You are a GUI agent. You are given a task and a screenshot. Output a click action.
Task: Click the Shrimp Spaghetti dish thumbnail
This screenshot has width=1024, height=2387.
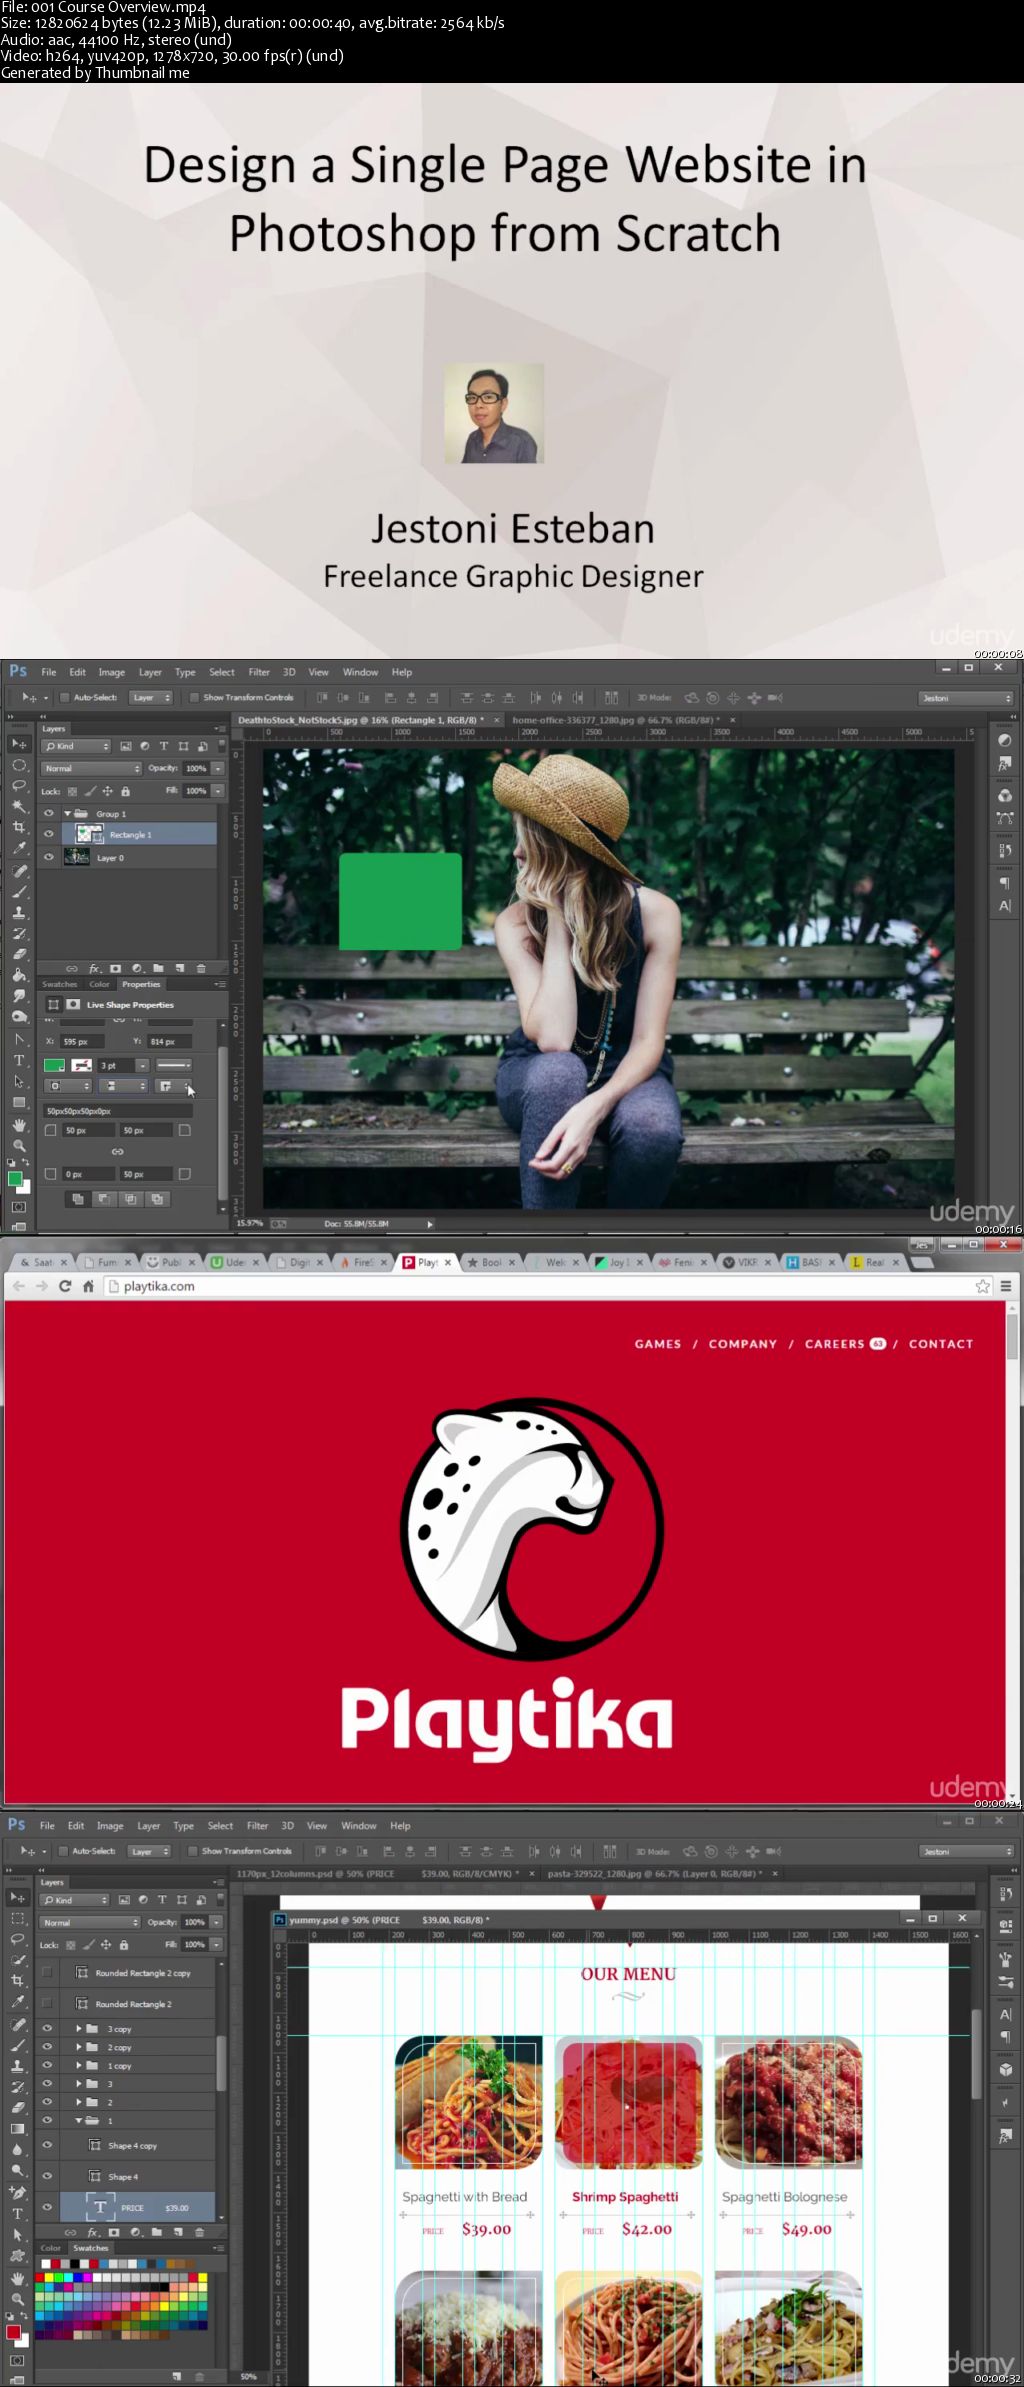click(628, 2102)
